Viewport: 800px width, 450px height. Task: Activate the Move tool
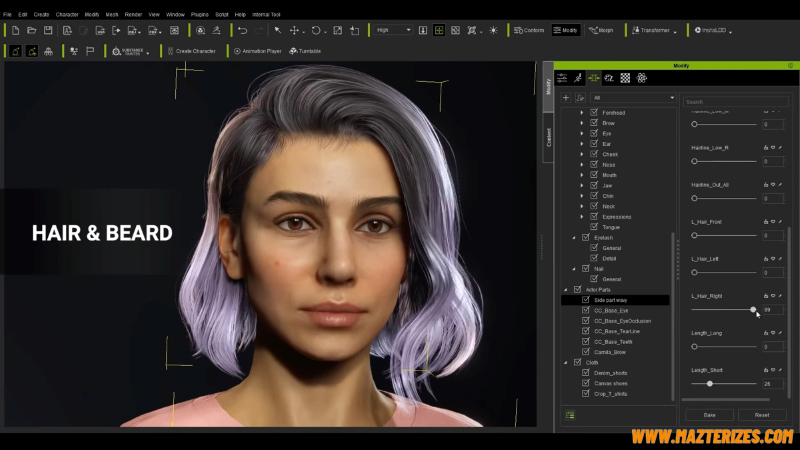coord(294,31)
